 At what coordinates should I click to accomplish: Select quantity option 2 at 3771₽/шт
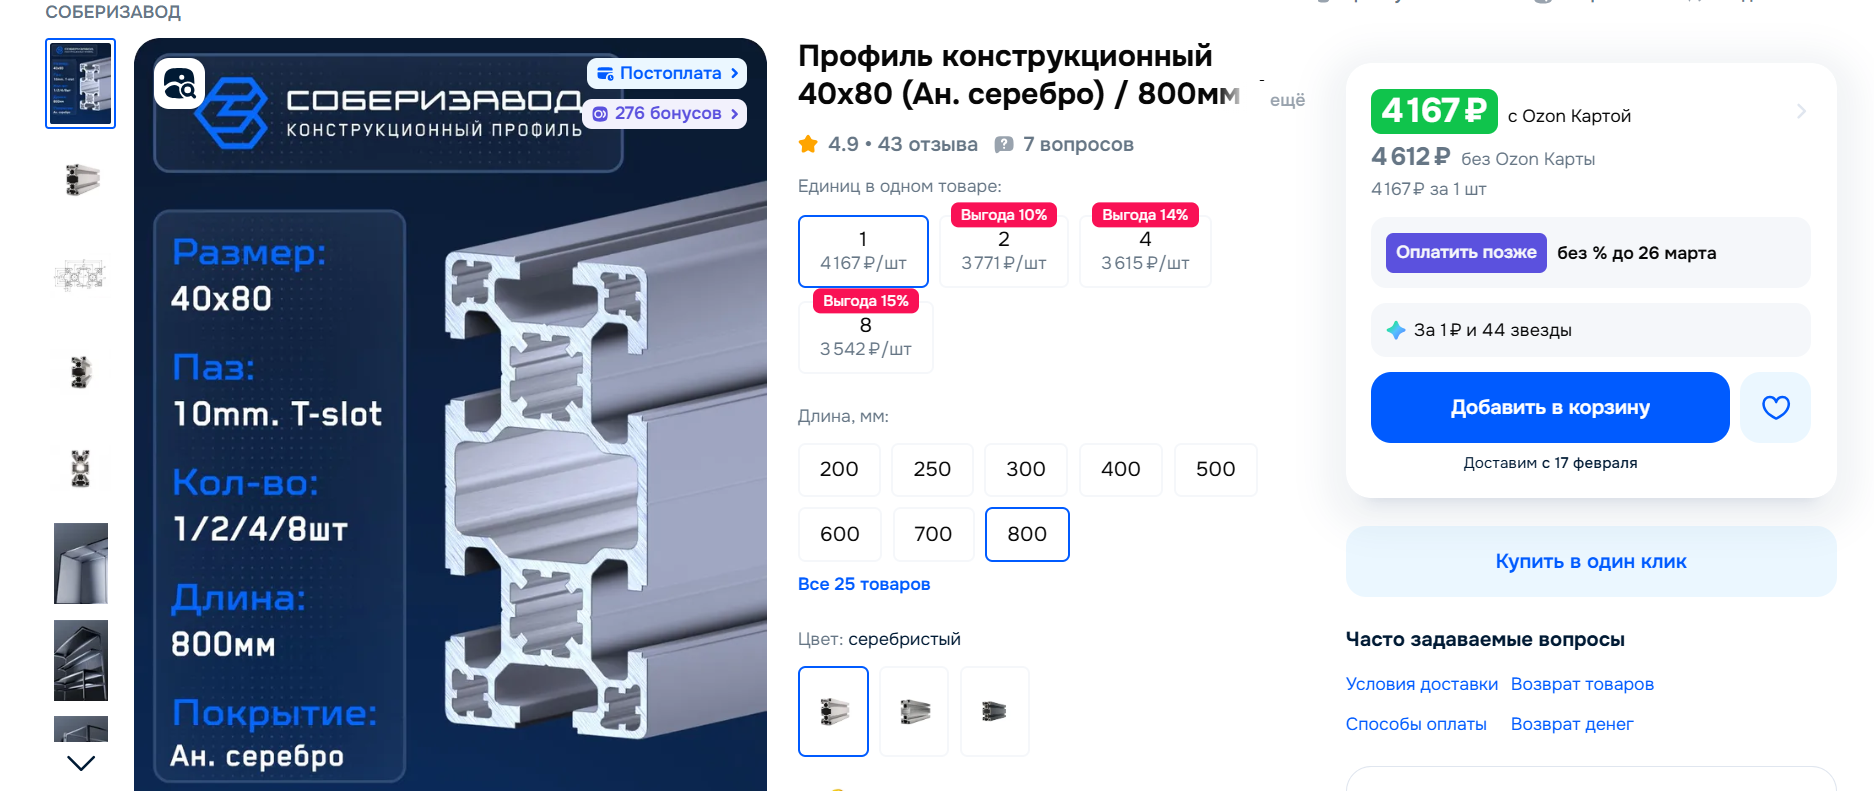click(x=1003, y=251)
